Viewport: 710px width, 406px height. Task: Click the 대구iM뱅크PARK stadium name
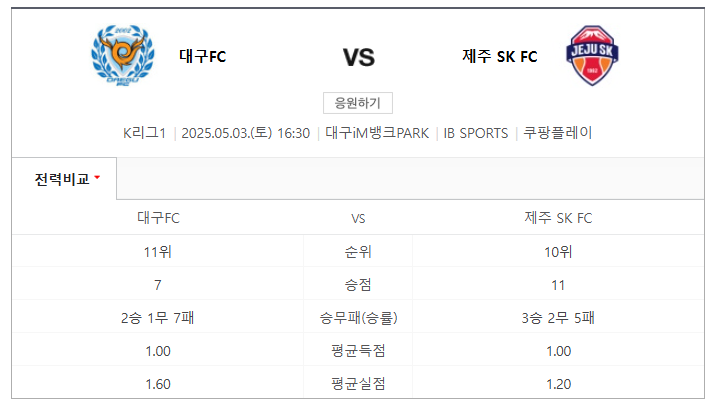coord(377,133)
